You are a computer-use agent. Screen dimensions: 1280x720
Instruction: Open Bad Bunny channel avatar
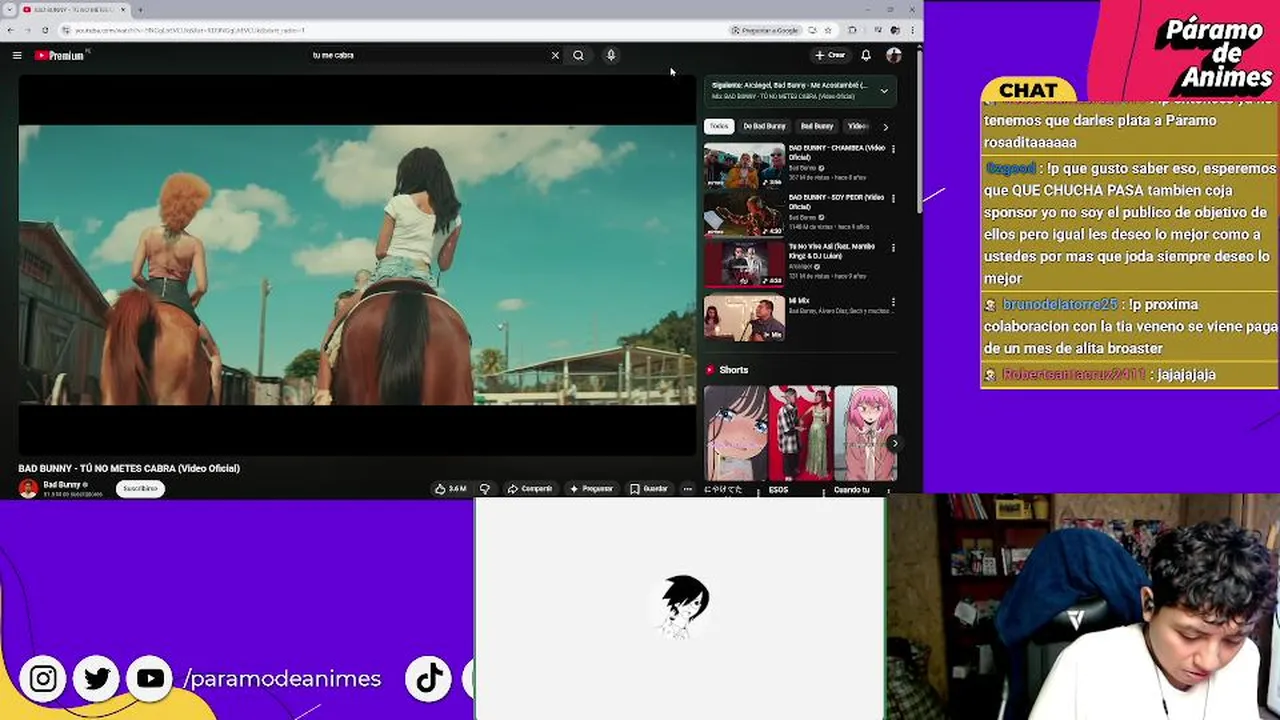pos(28,488)
